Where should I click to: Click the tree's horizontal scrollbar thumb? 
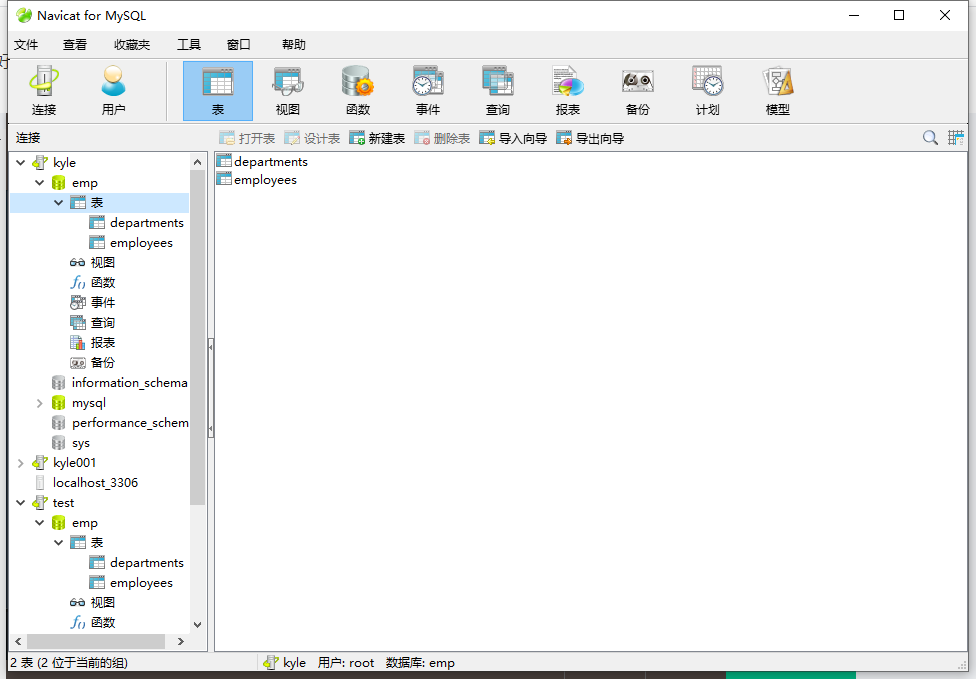tap(96, 641)
